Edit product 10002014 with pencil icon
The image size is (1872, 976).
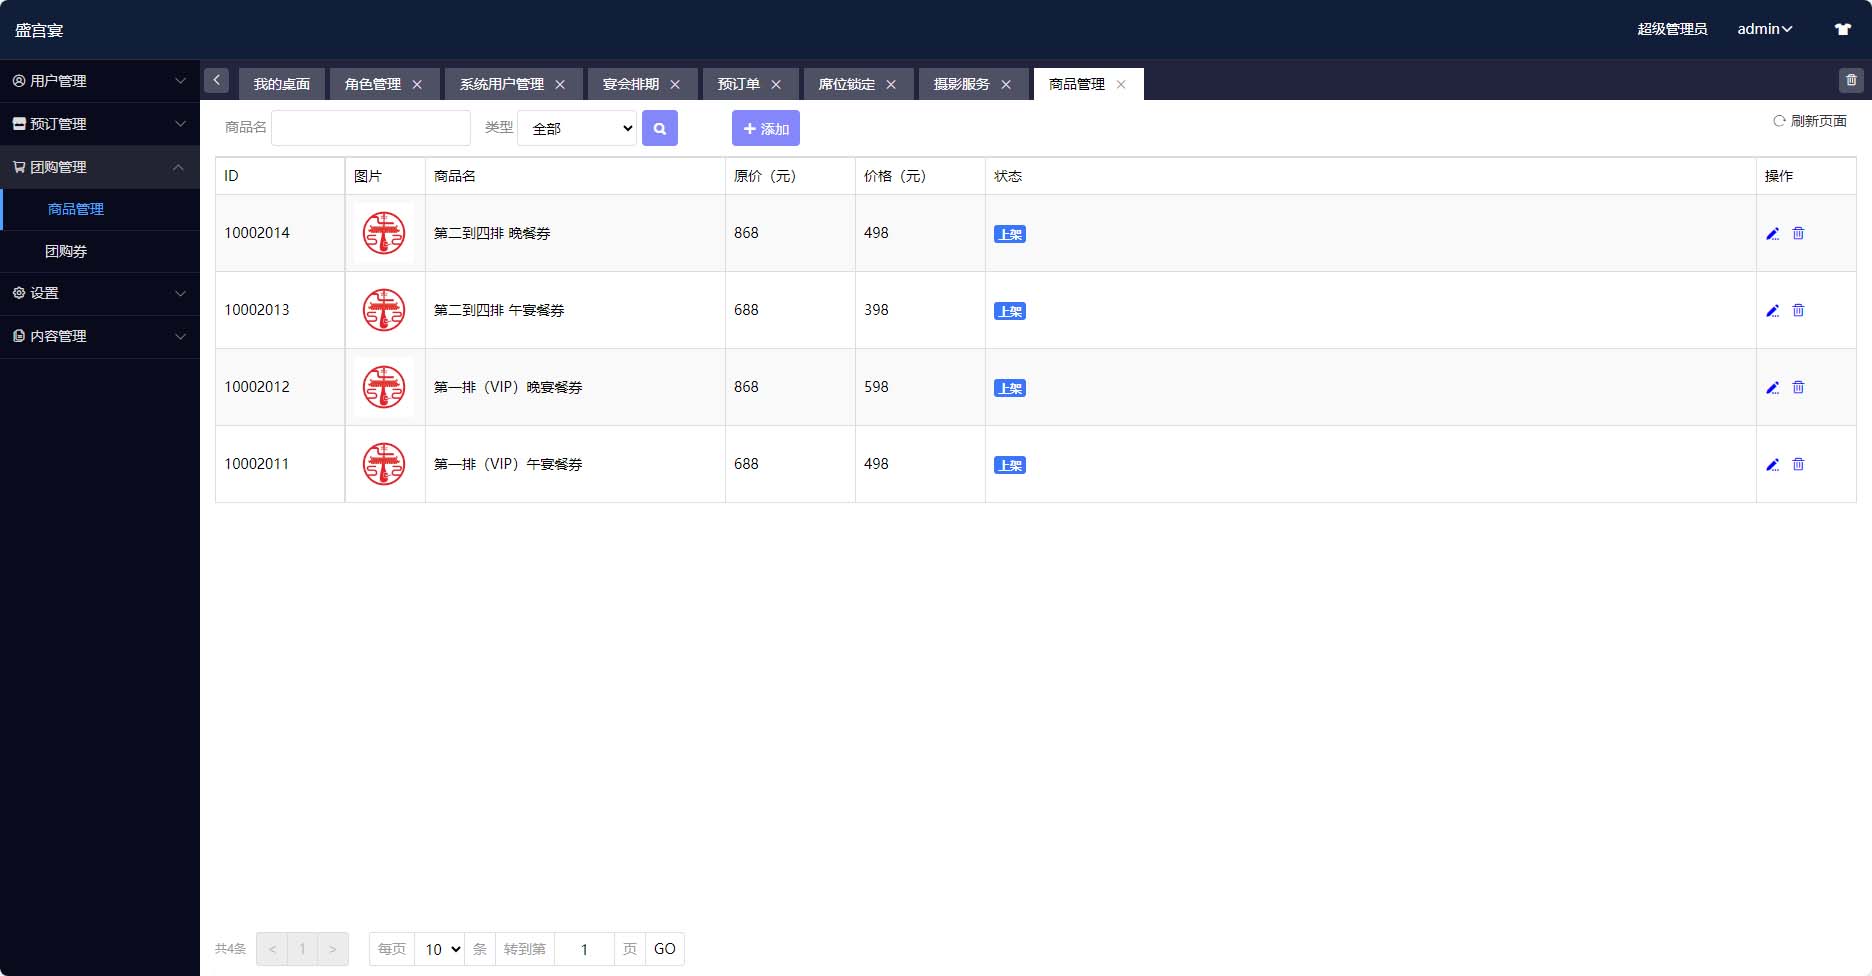1772,233
